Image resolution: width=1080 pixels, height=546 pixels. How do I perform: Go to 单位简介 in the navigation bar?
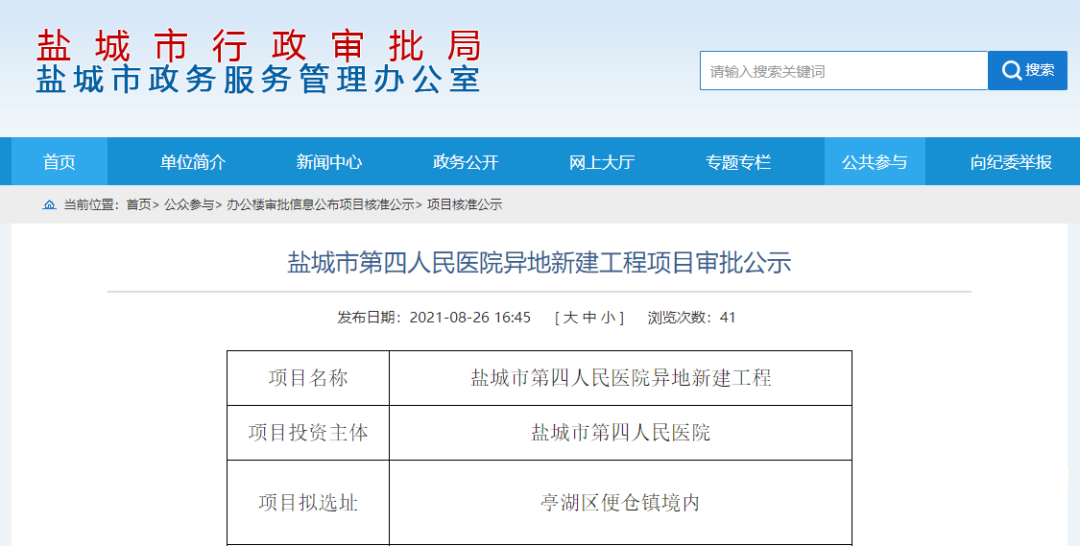(193, 162)
